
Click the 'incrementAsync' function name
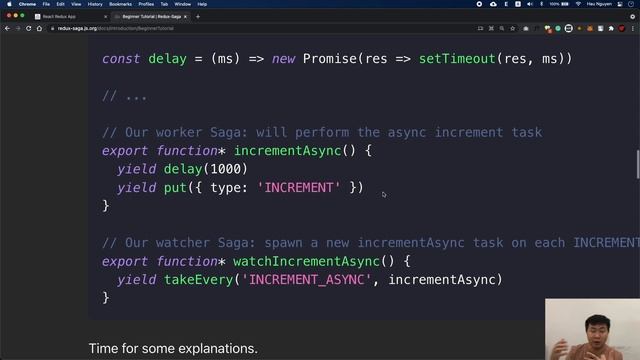coord(287,151)
